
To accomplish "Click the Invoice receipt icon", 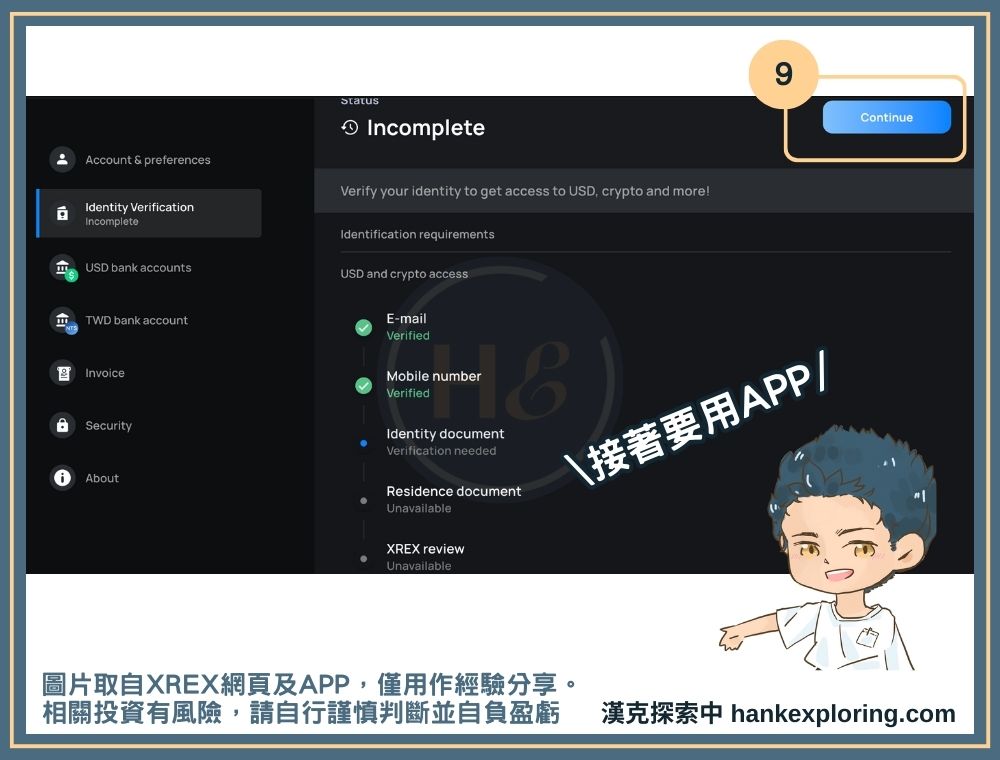I will pos(62,373).
